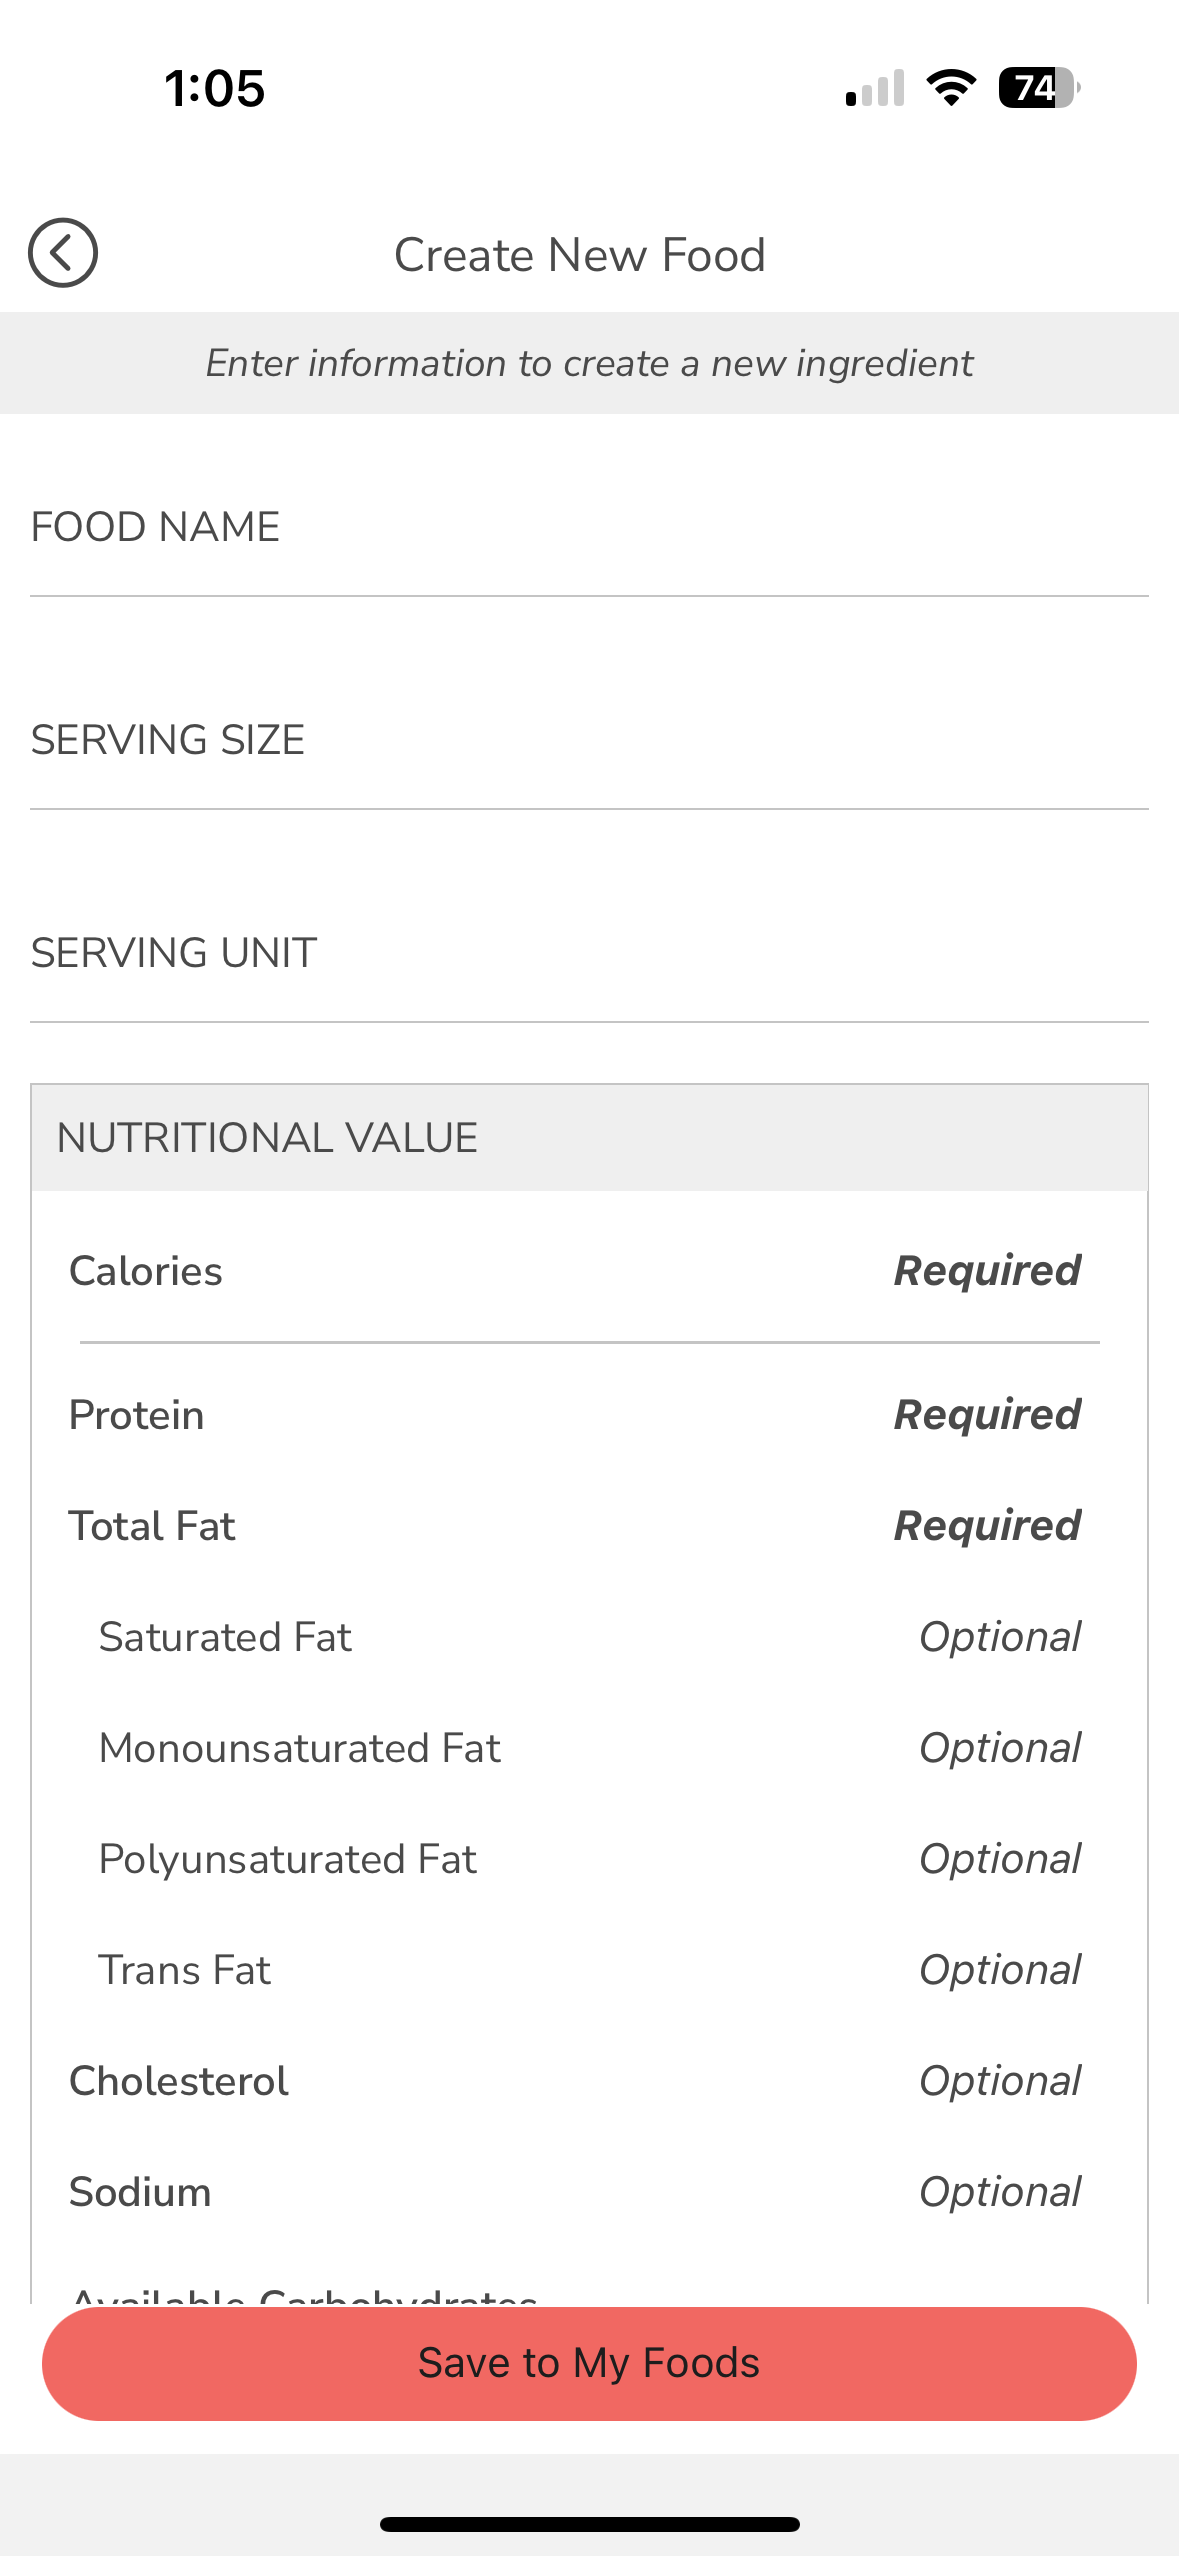Tap the Wi-Fi status icon
Viewport: 1179px width, 2556px height.
[951, 88]
